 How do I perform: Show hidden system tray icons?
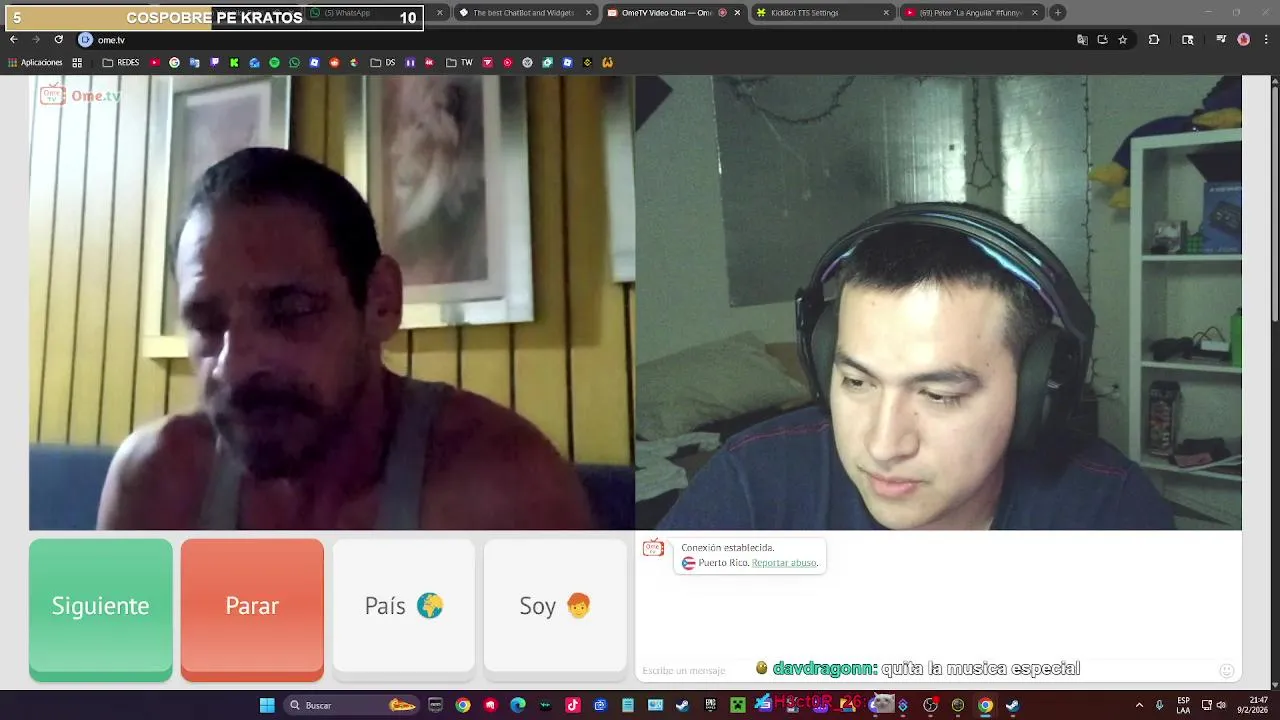[1139, 705]
